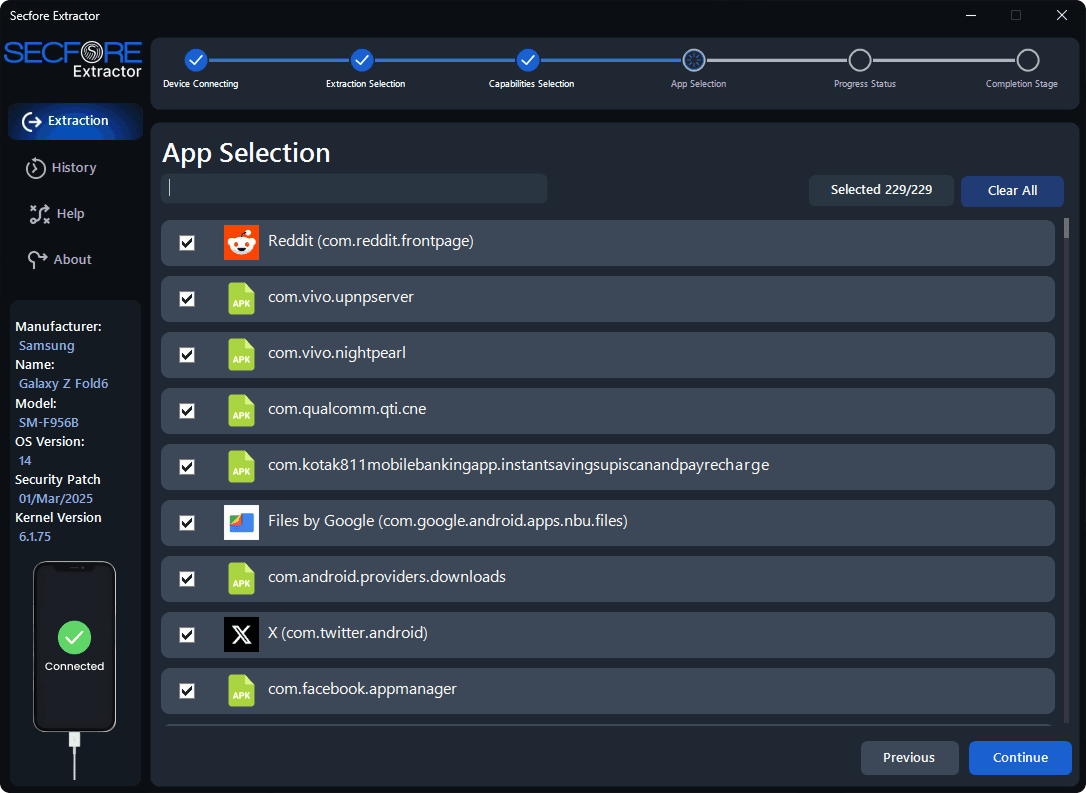Image resolution: width=1086 pixels, height=793 pixels.
Task: Uncheck the com.vivo.nightpearl checkbox
Action: (187, 355)
